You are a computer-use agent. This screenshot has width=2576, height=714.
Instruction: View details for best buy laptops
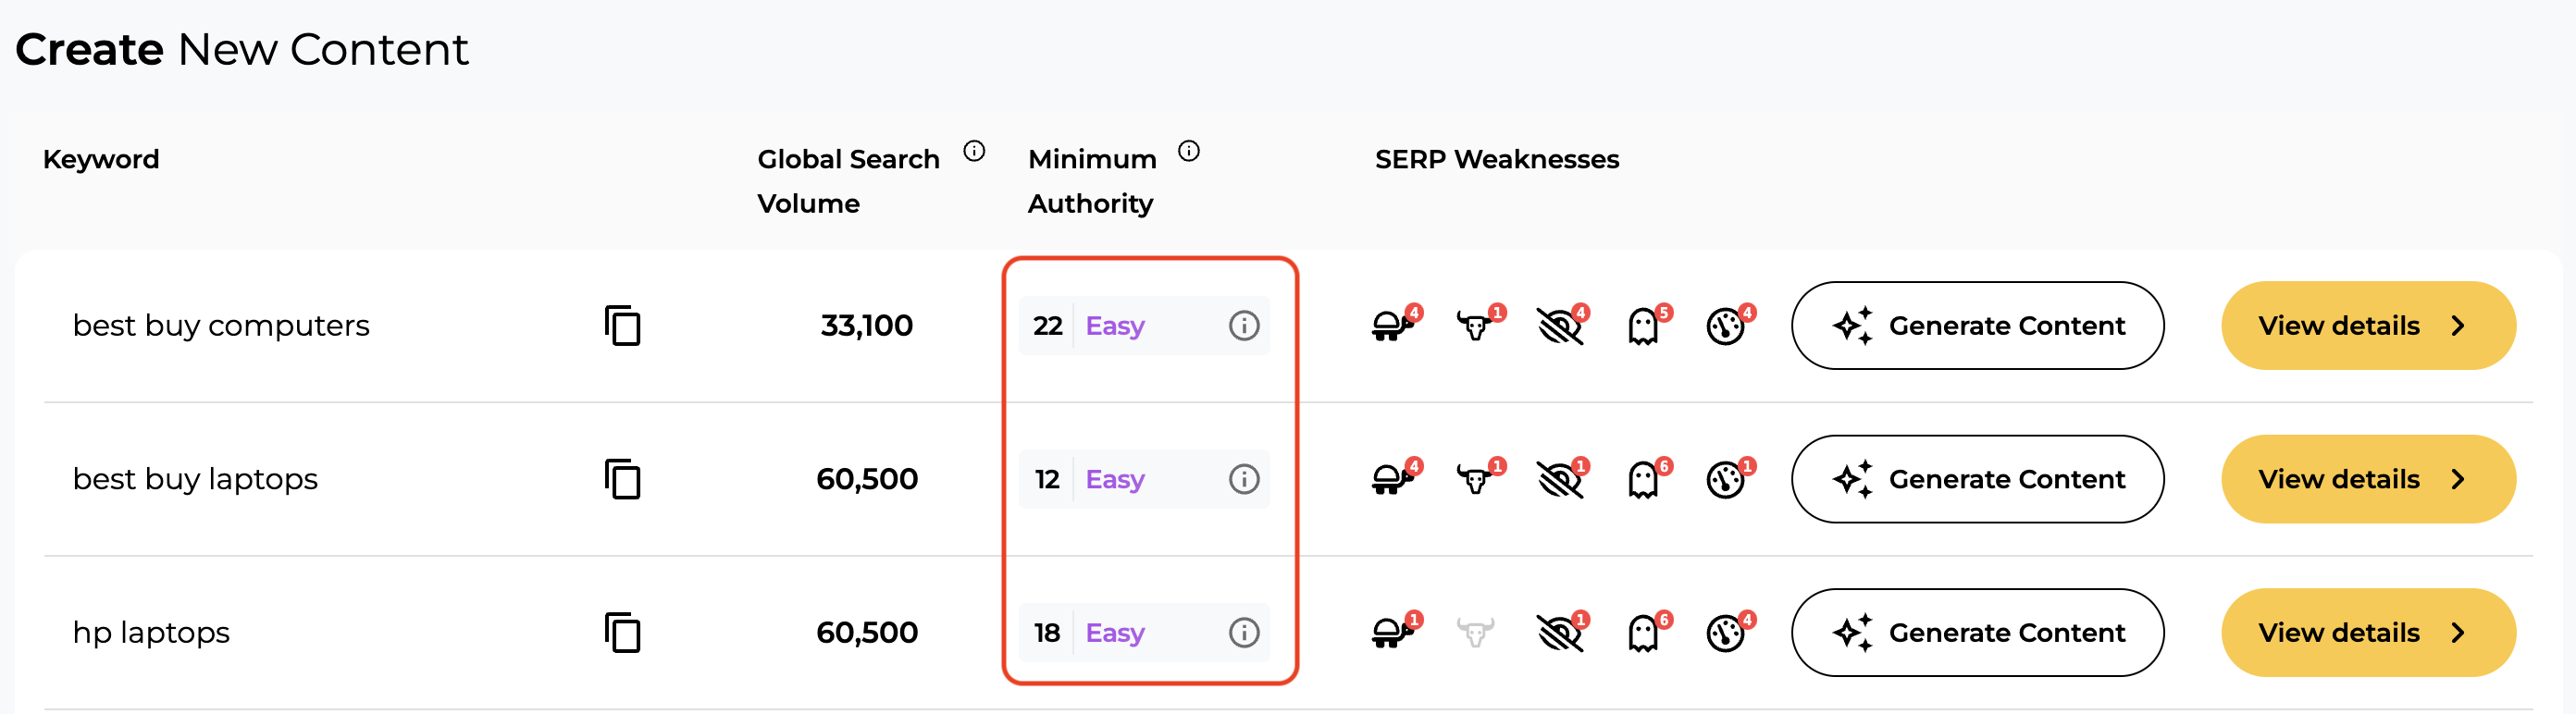tap(2367, 479)
